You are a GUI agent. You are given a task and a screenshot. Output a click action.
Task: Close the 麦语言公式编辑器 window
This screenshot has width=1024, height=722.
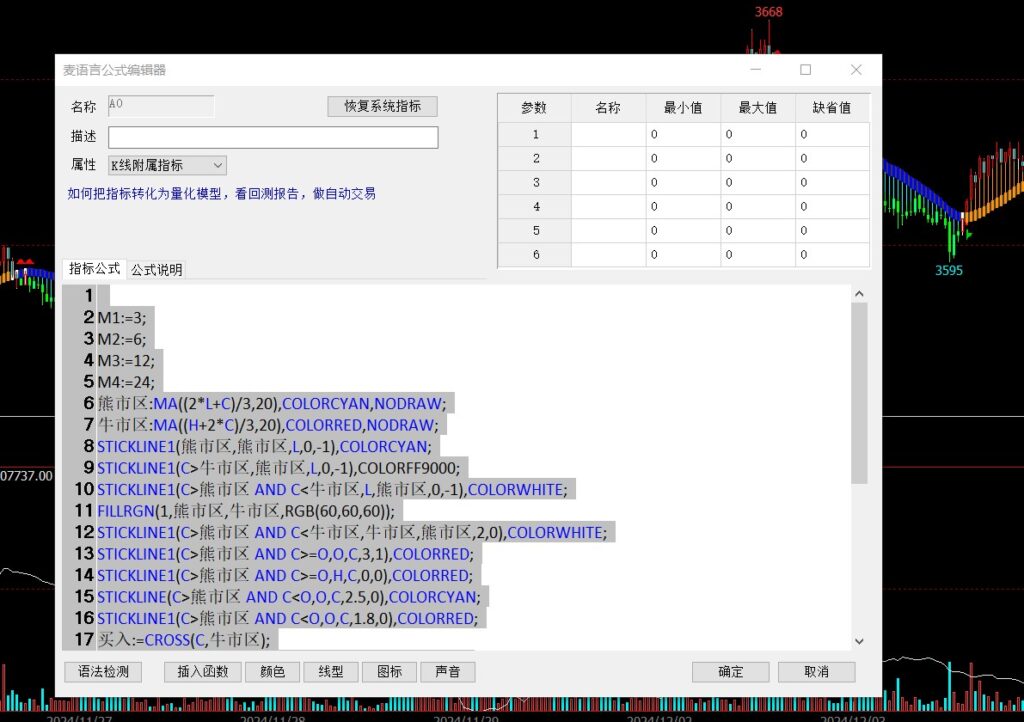coord(856,70)
